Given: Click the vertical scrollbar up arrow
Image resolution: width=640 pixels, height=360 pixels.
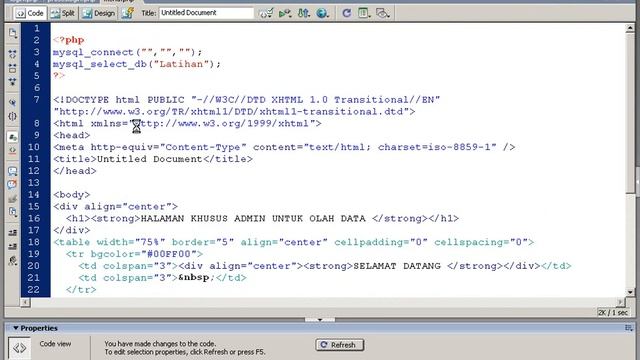Looking at the screenshot, I should tap(630, 28).
